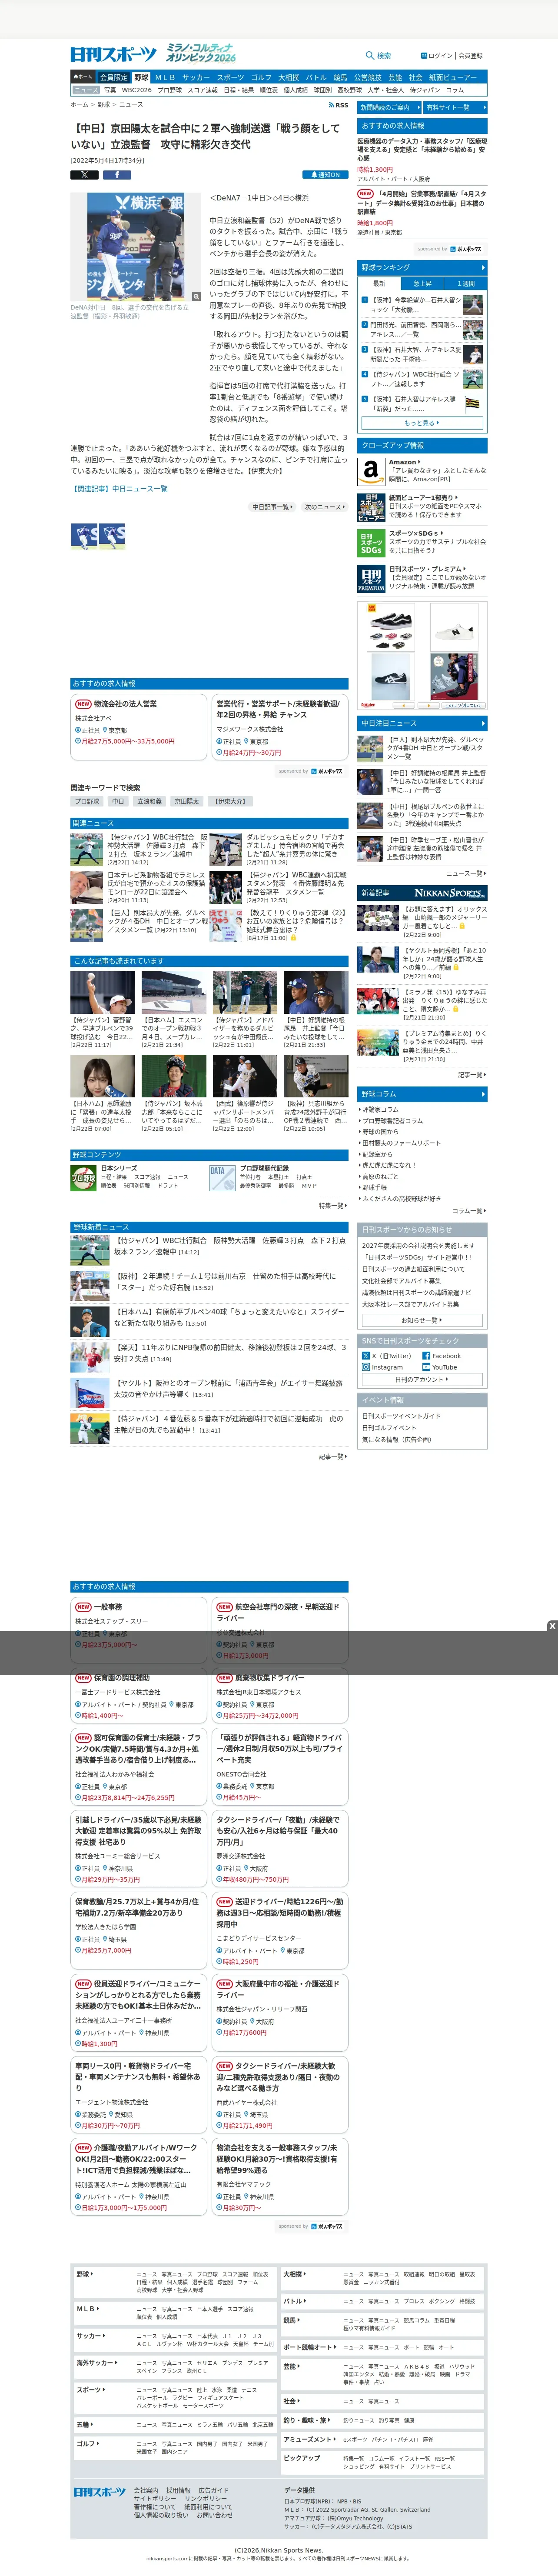Open WBC2026 in the sub navigation
Screen dimensions: 558x2576
pos(137,90)
